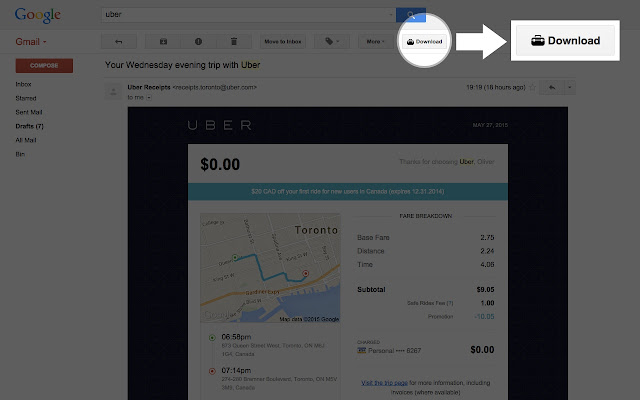
Task: Click the credit card icon next to Personal
Action: coord(362,351)
